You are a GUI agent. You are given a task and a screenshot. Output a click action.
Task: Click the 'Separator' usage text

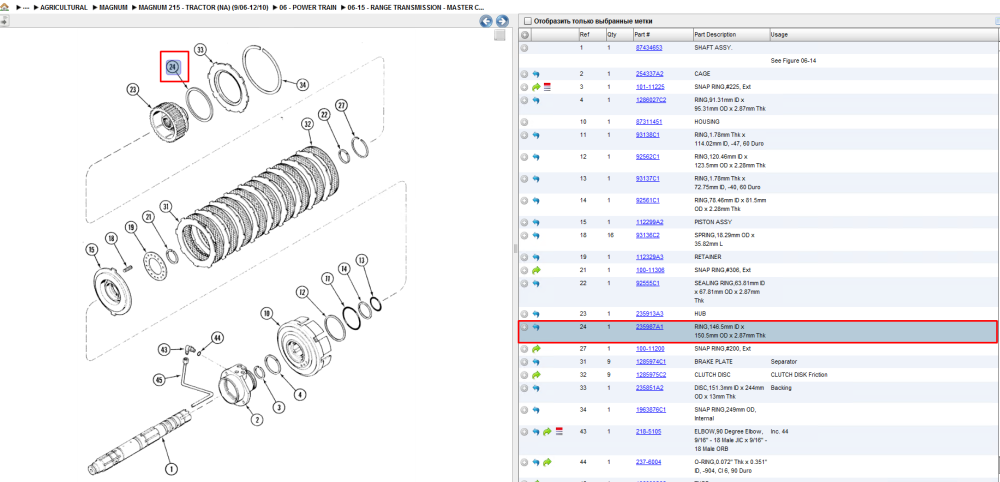[x=783, y=362]
